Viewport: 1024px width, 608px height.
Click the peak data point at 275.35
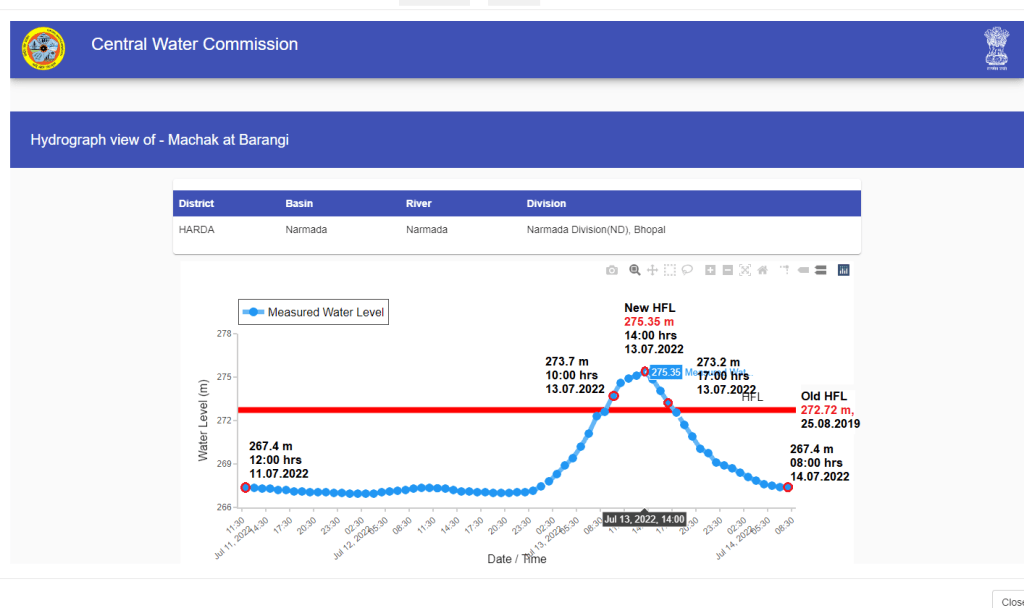point(645,371)
